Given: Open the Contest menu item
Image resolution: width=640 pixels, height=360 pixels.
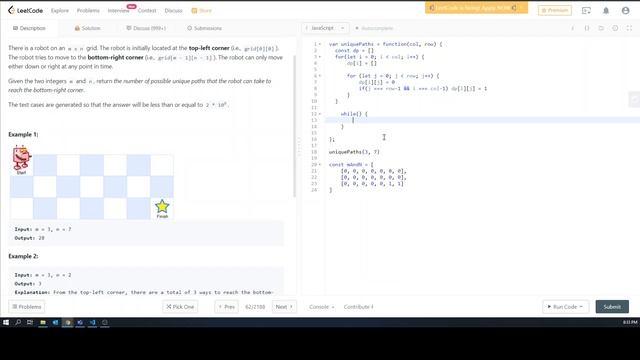Looking at the screenshot, I should point(147,11).
